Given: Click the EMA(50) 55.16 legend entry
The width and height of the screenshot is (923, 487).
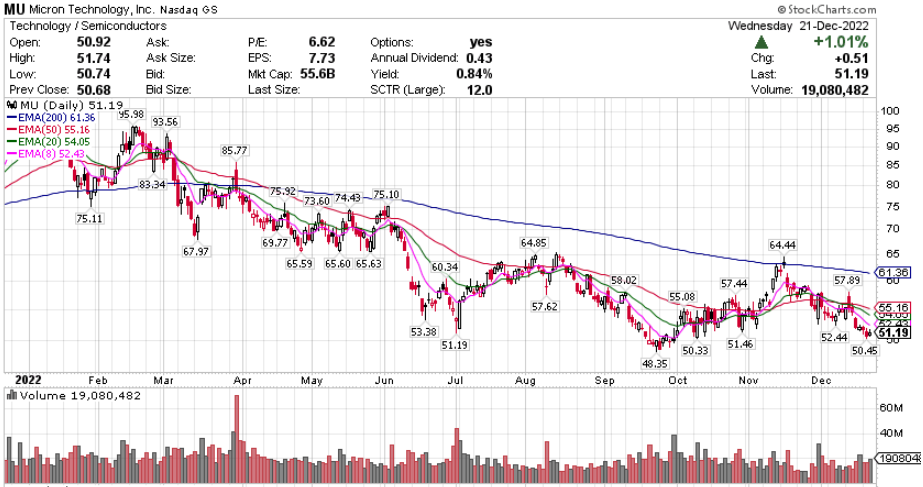Looking at the screenshot, I should coord(48,130).
